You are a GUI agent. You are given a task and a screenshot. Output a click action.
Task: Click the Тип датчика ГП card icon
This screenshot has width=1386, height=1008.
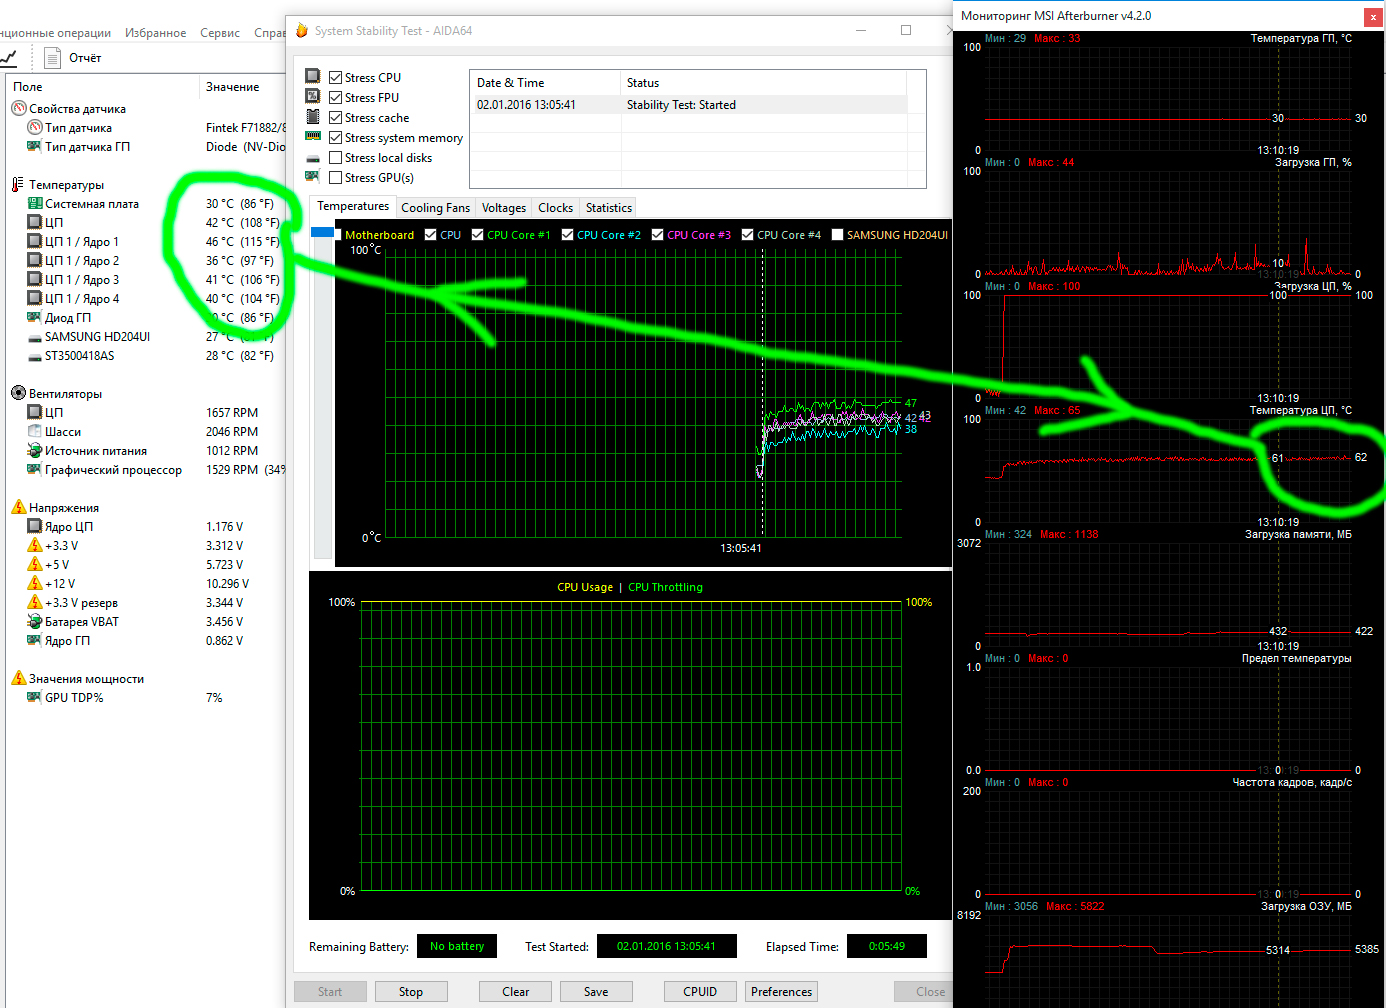34,147
